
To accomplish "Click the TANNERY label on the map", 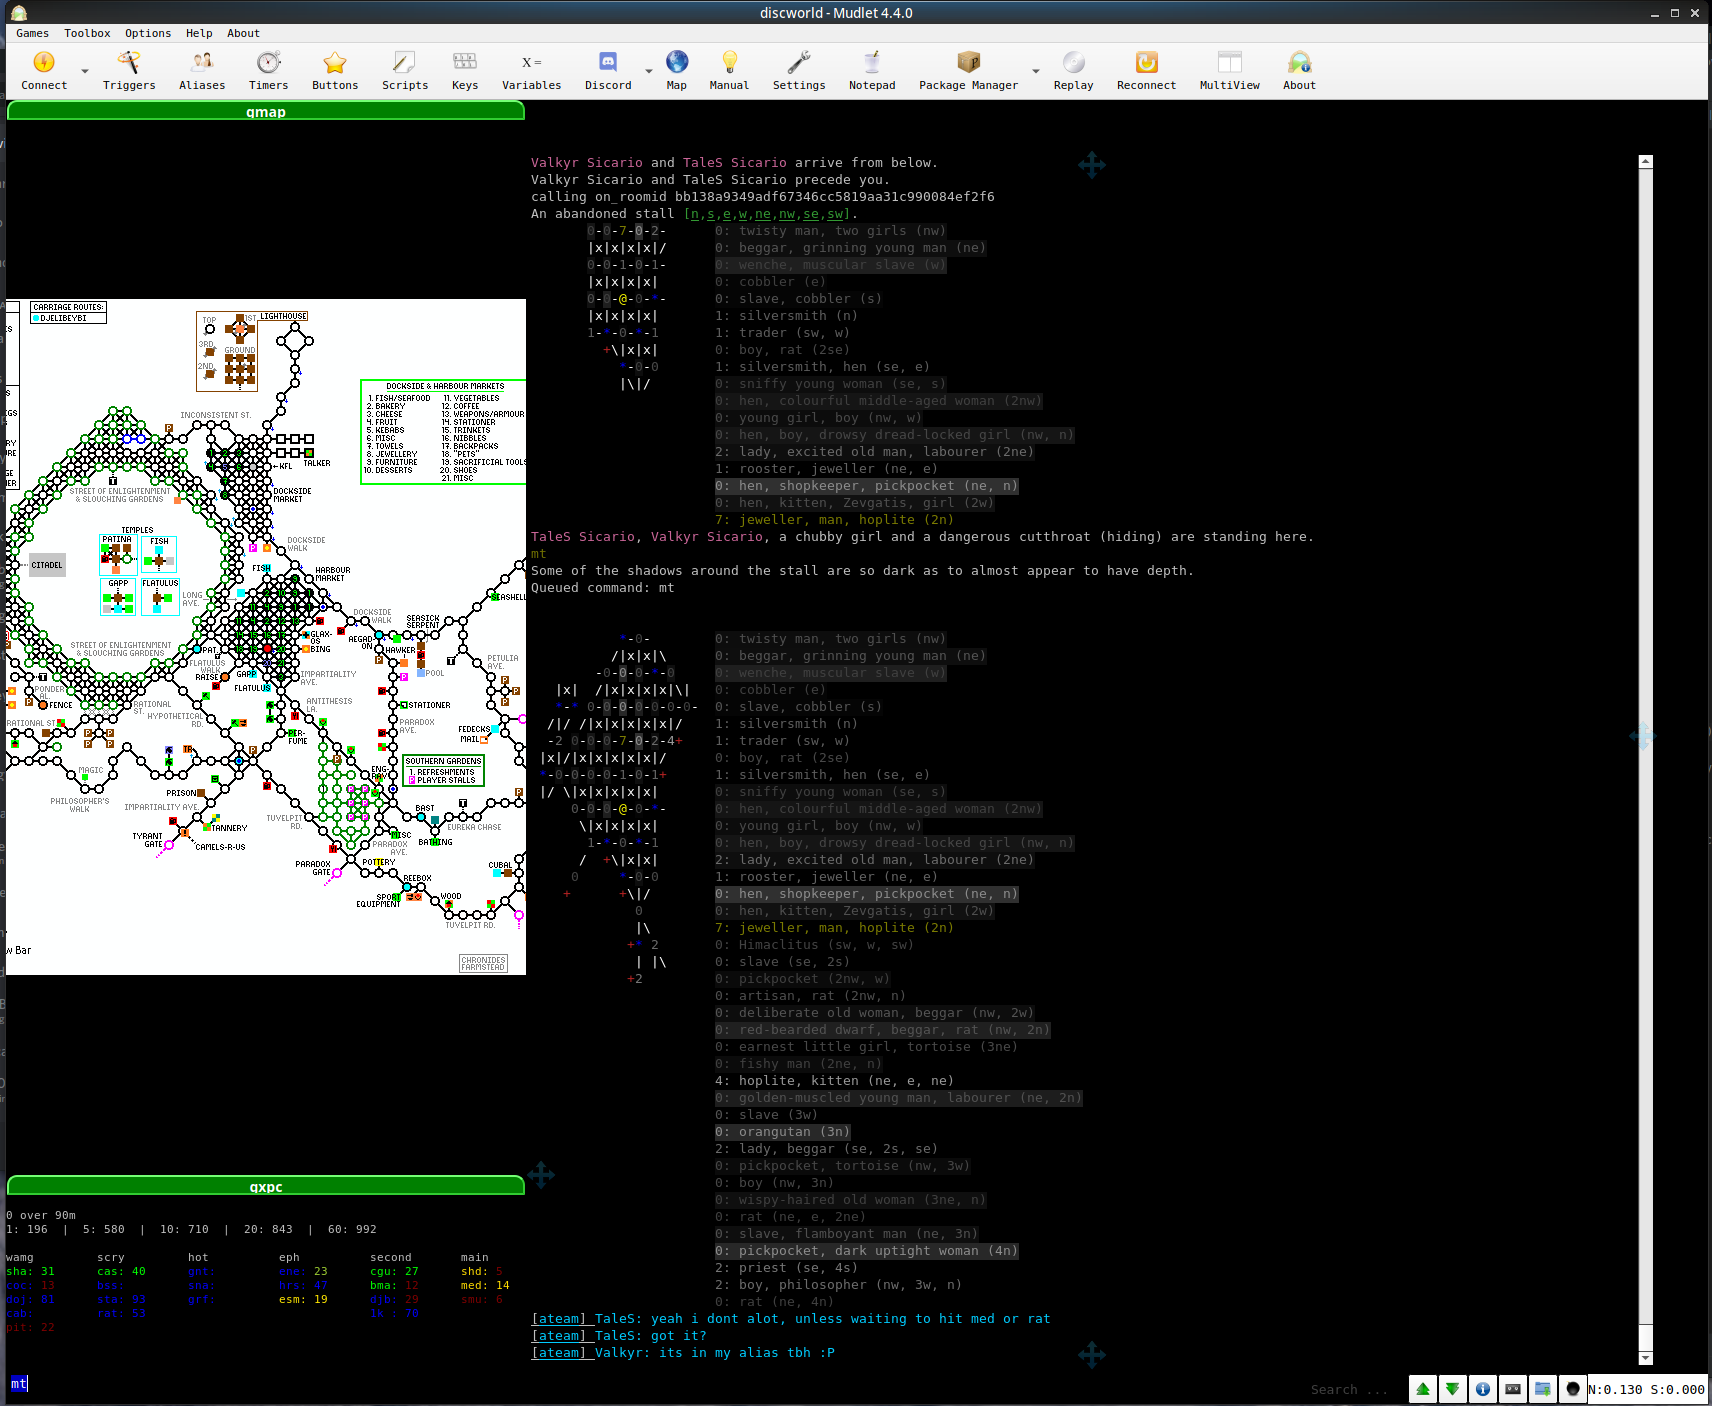I will (229, 828).
